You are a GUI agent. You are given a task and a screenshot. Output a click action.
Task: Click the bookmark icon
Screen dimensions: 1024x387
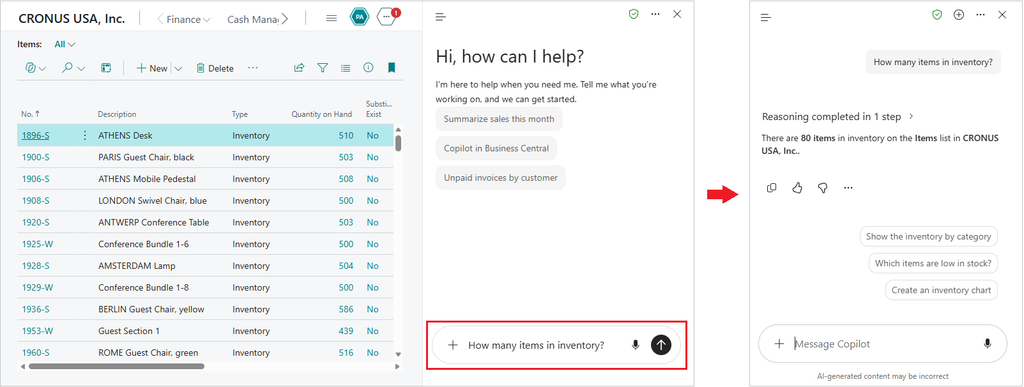391,68
